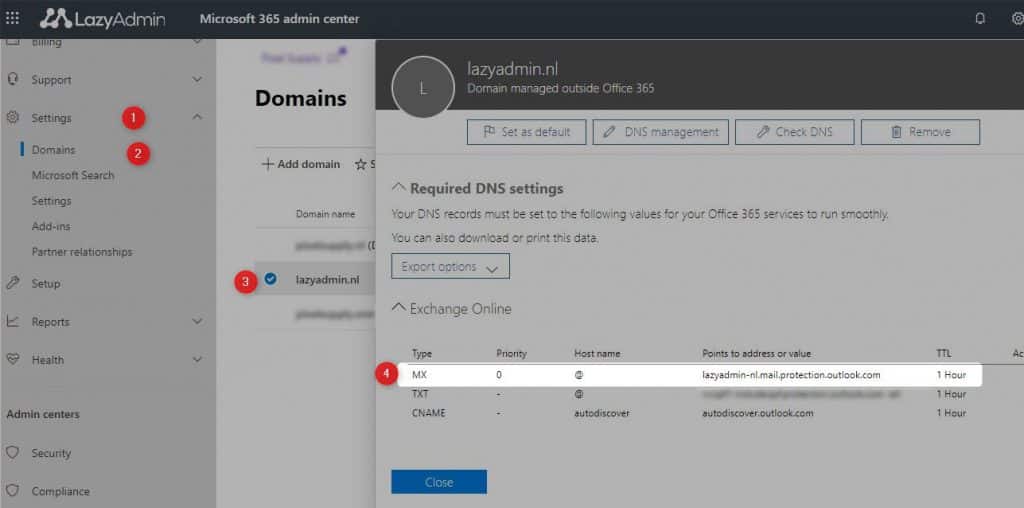1024x508 pixels.
Task: Click the Compliance shield icon
Action: click(12, 491)
